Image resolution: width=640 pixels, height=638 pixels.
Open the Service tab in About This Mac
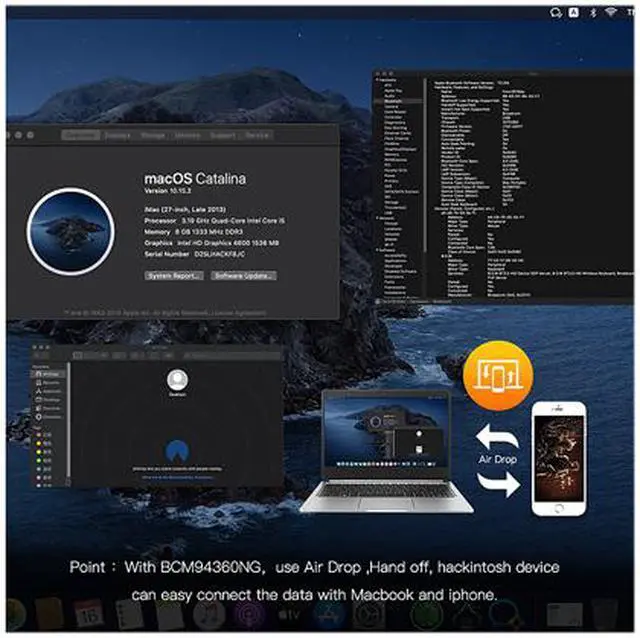click(x=257, y=135)
